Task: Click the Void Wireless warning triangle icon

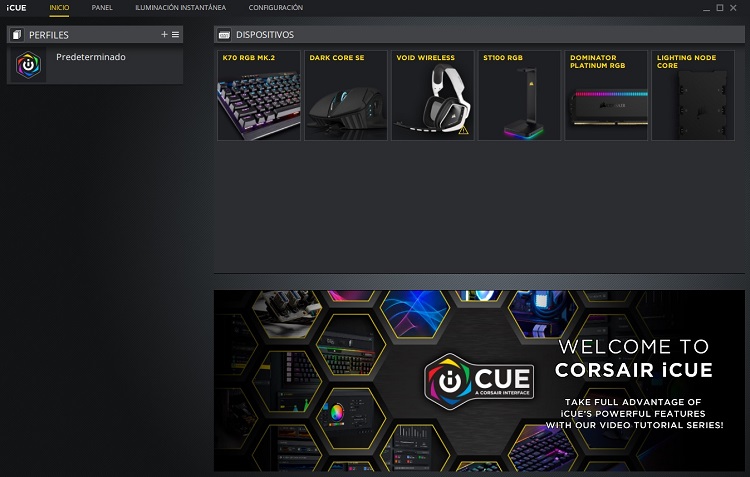Action: pos(463,131)
